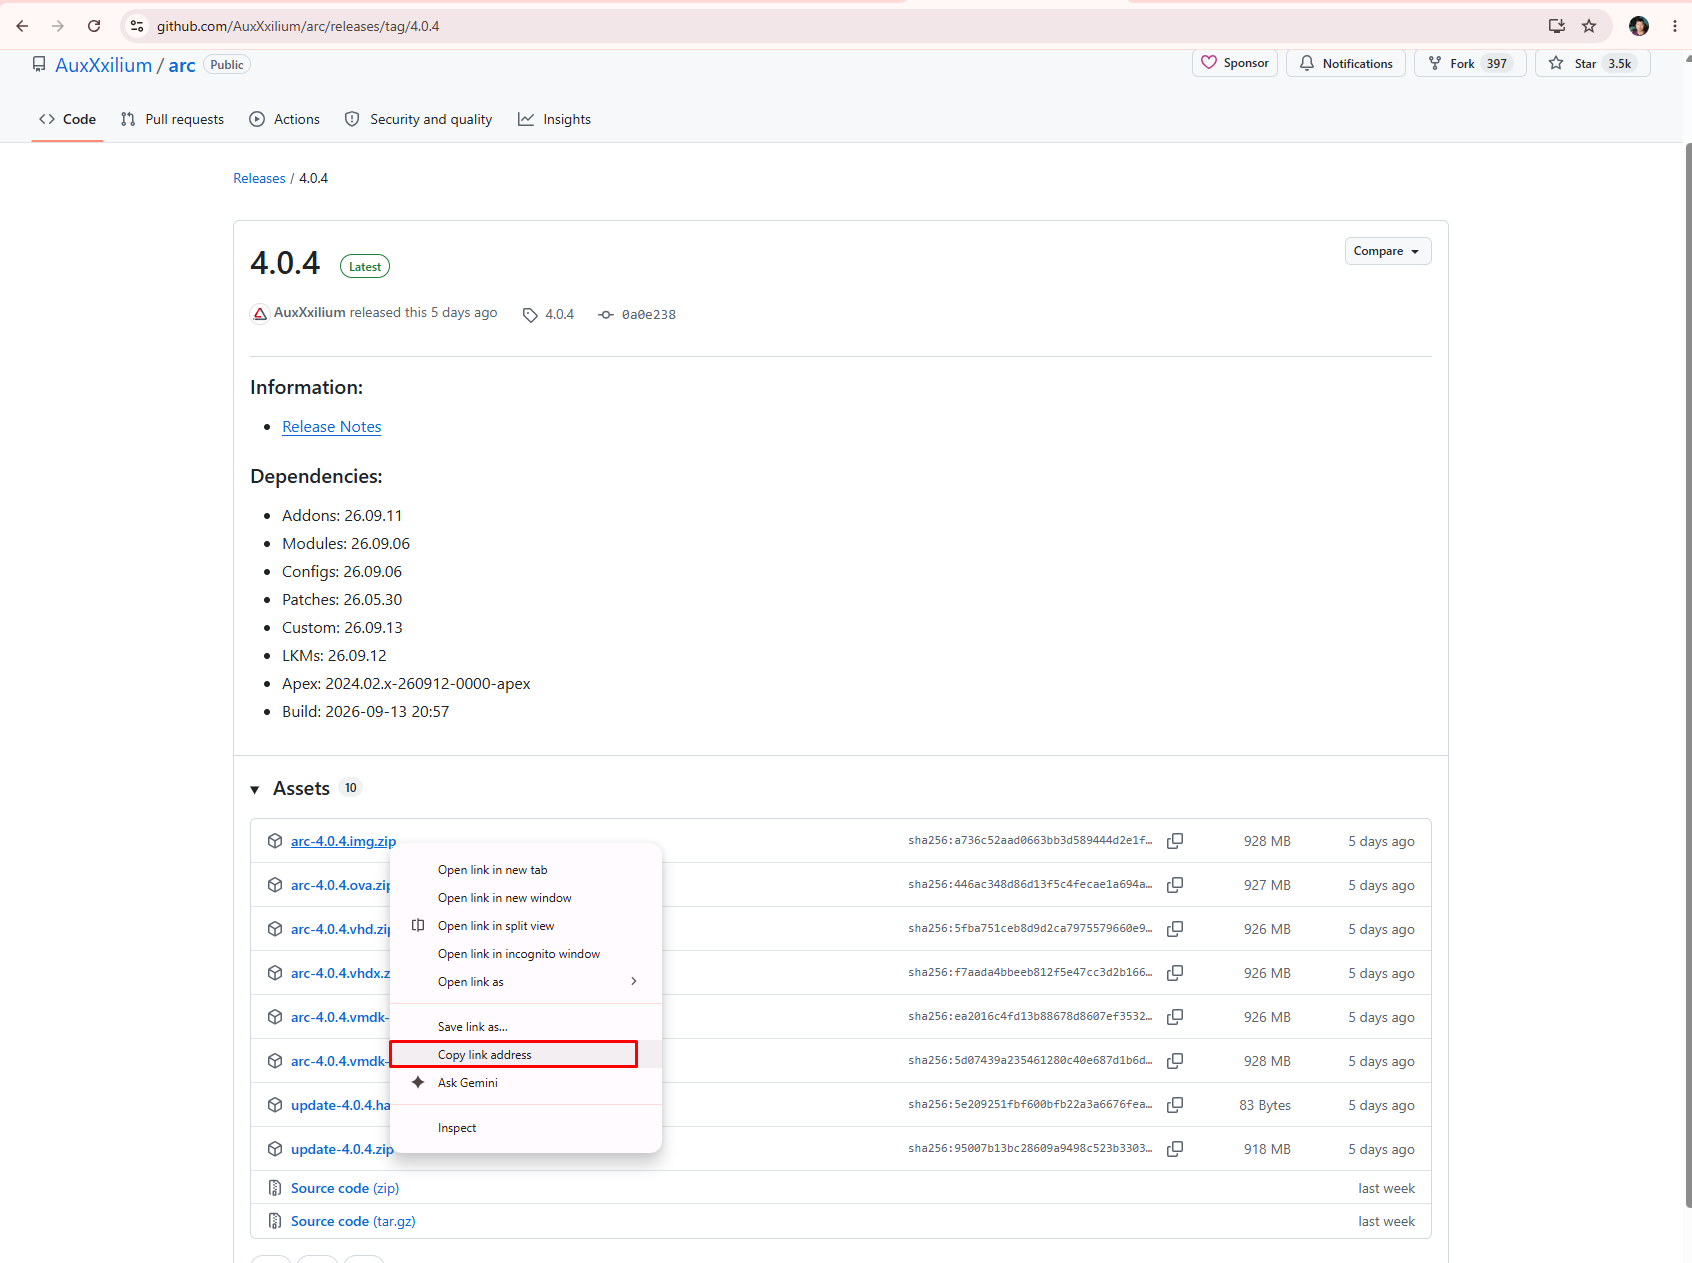Expand the Open link as submenu arrow
The height and width of the screenshot is (1263, 1692).
tap(634, 981)
